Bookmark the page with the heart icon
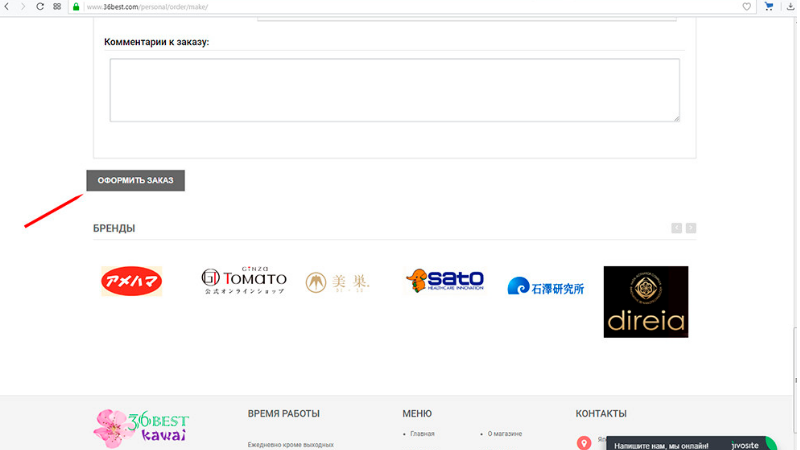The width and height of the screenshot is (800, 450). click(x=746, y=7)
